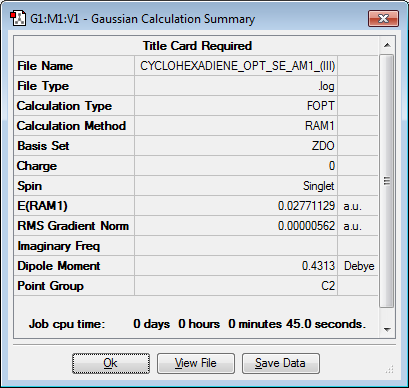Viewport: 409px width, 388px height.
Task: Click the Ok button
Action: (111, 363)
